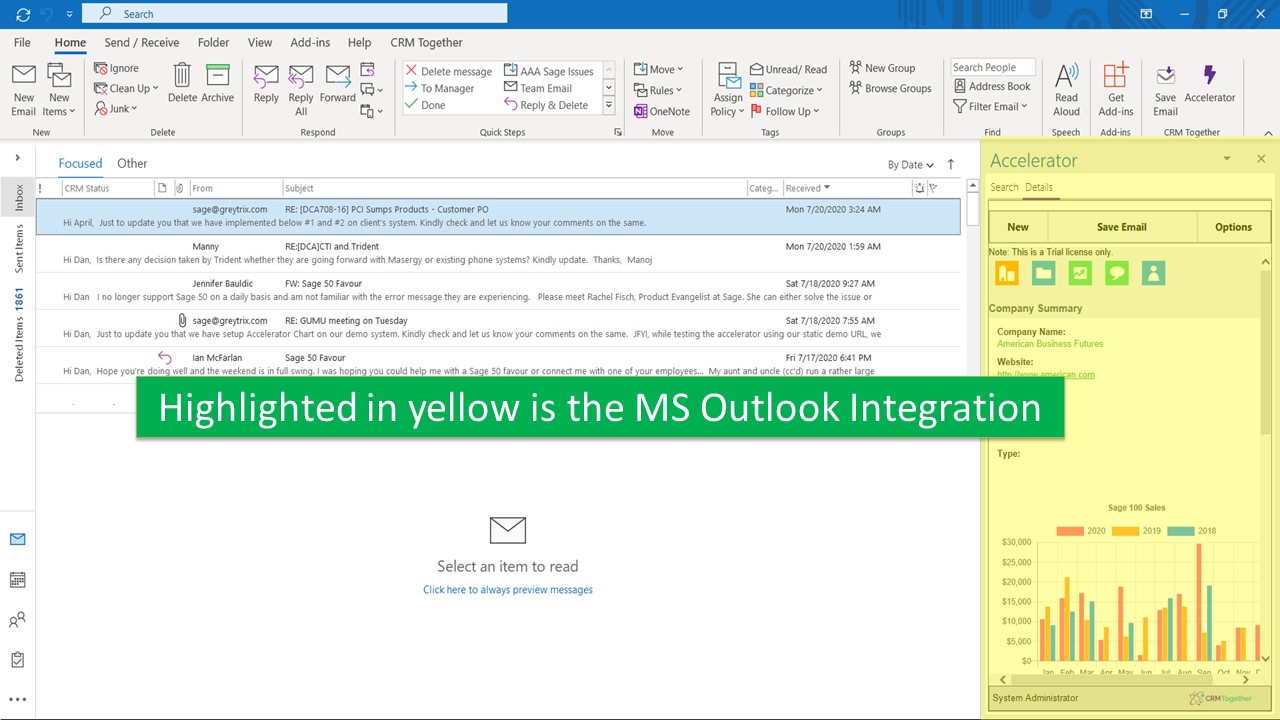This screenshot has height=720, width=1280.
Task: Open the Filter Email dropdown
Action: click(990, 106)
